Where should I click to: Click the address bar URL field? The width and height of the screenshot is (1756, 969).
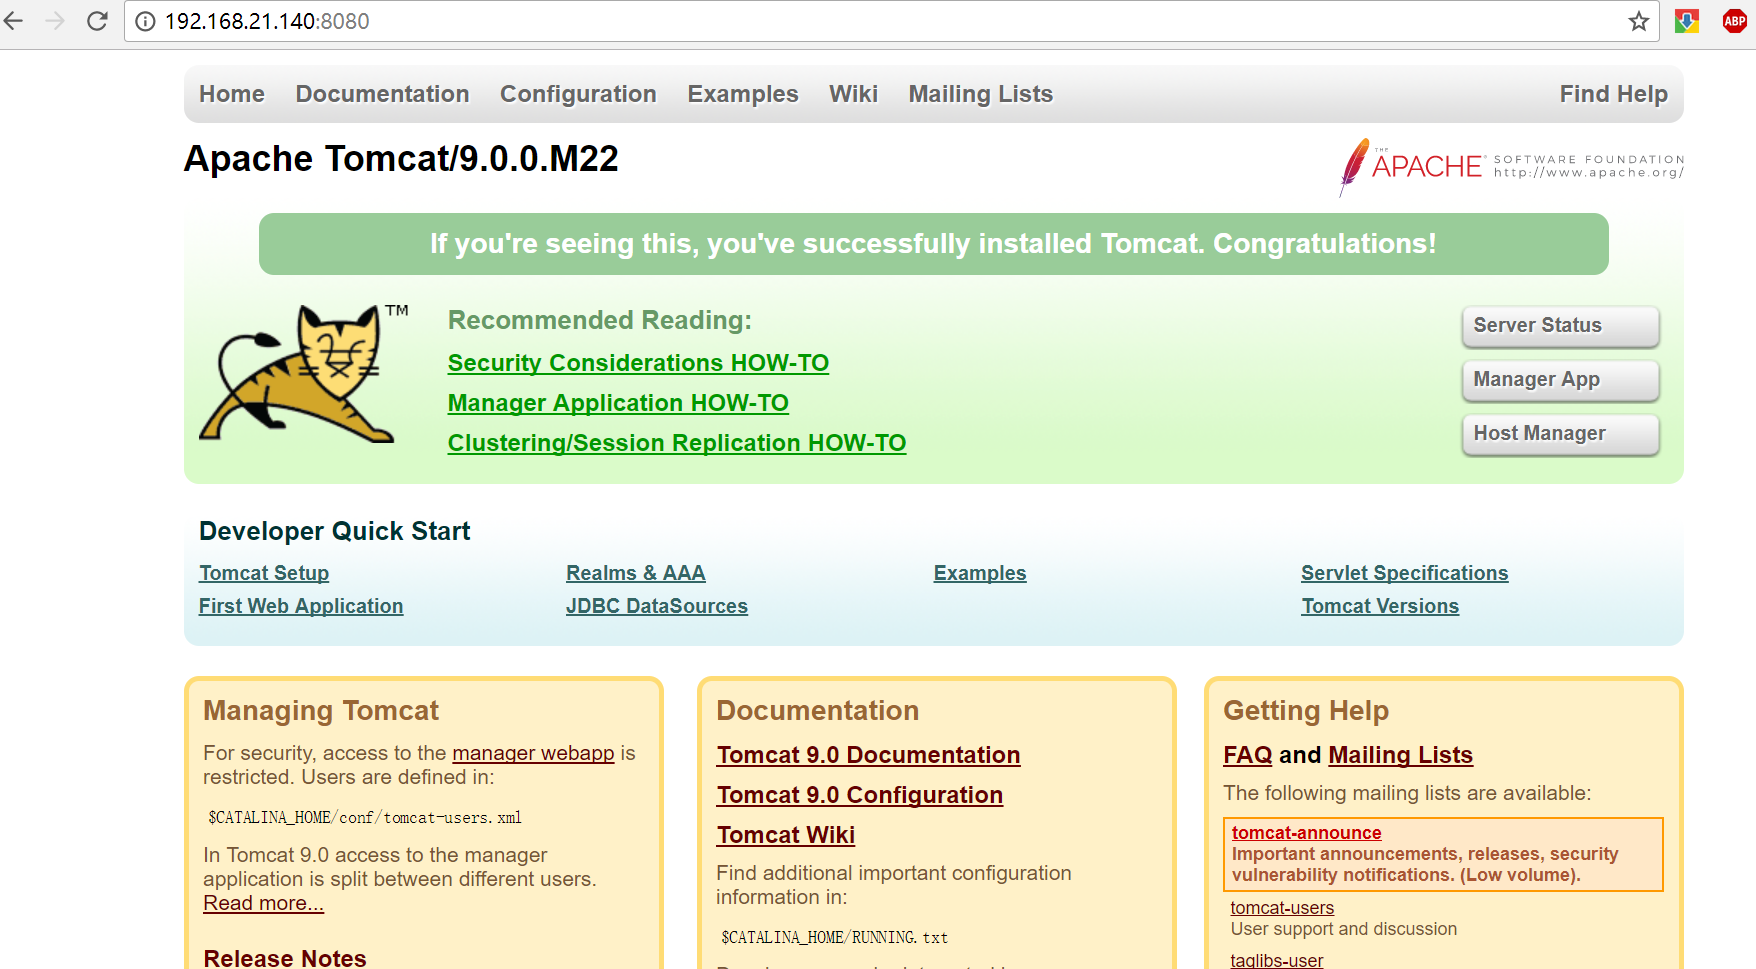pos(890,21)
